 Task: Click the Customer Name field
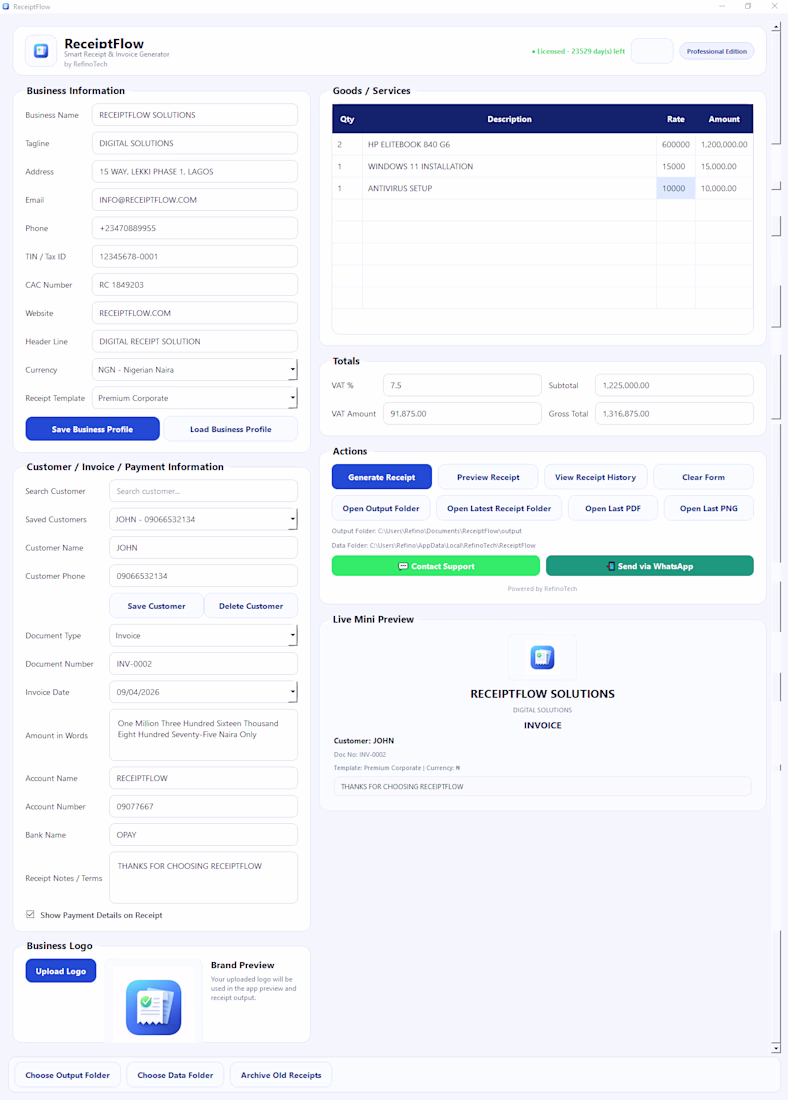click(203, 548)
